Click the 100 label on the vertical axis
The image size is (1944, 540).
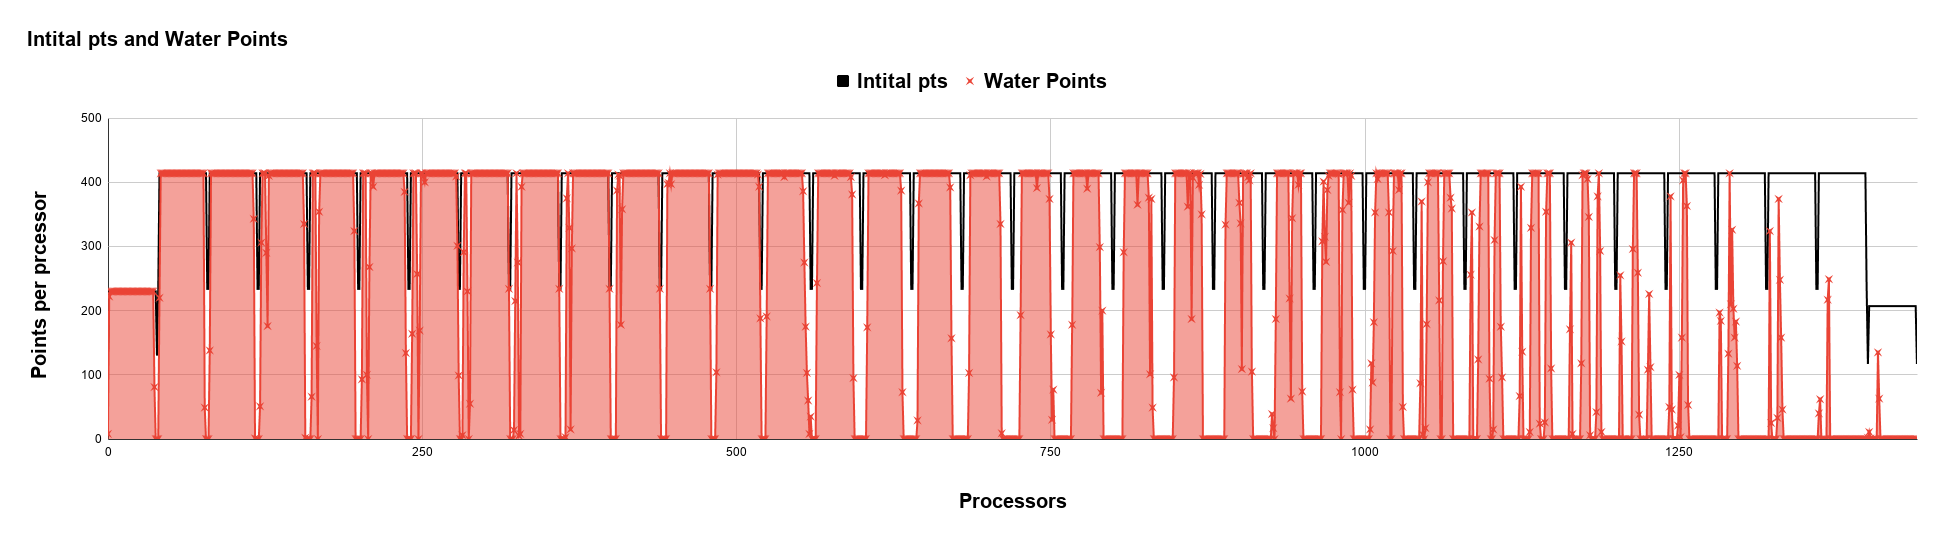91,375
